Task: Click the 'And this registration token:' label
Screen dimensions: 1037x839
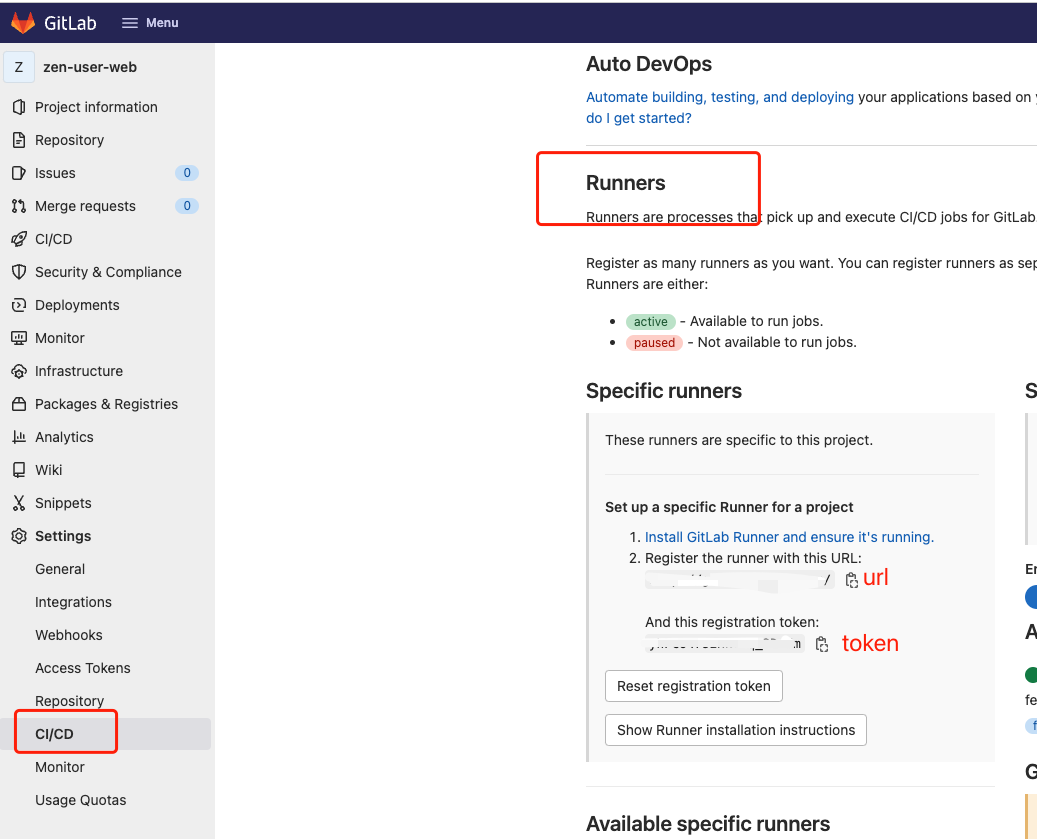Action: (731, 622)
